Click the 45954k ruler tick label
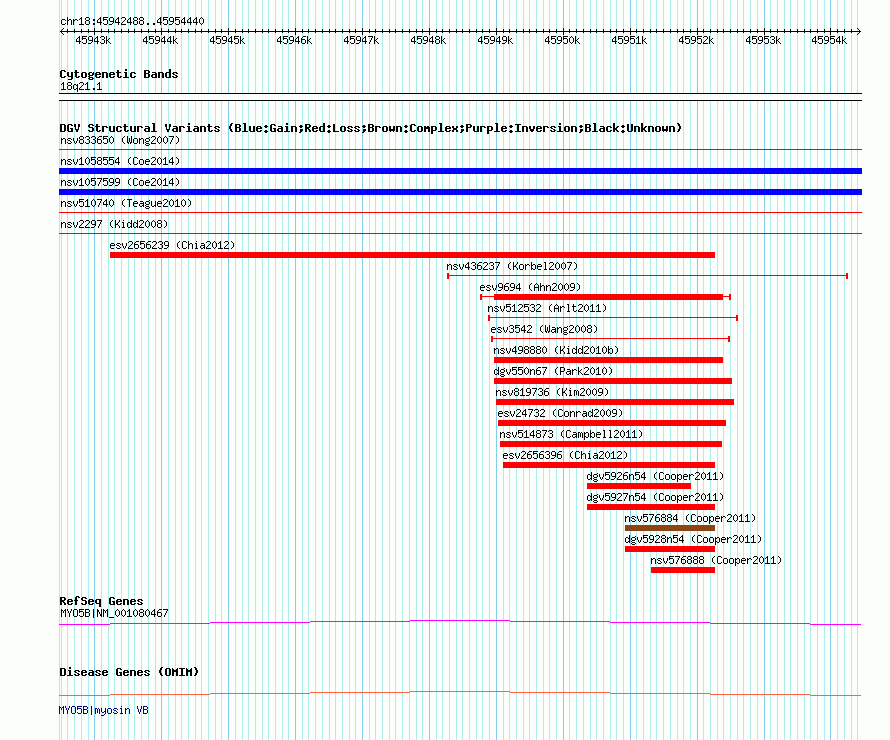Image resolution: width=890 pixels, height=740 pixels. [829, 40]
